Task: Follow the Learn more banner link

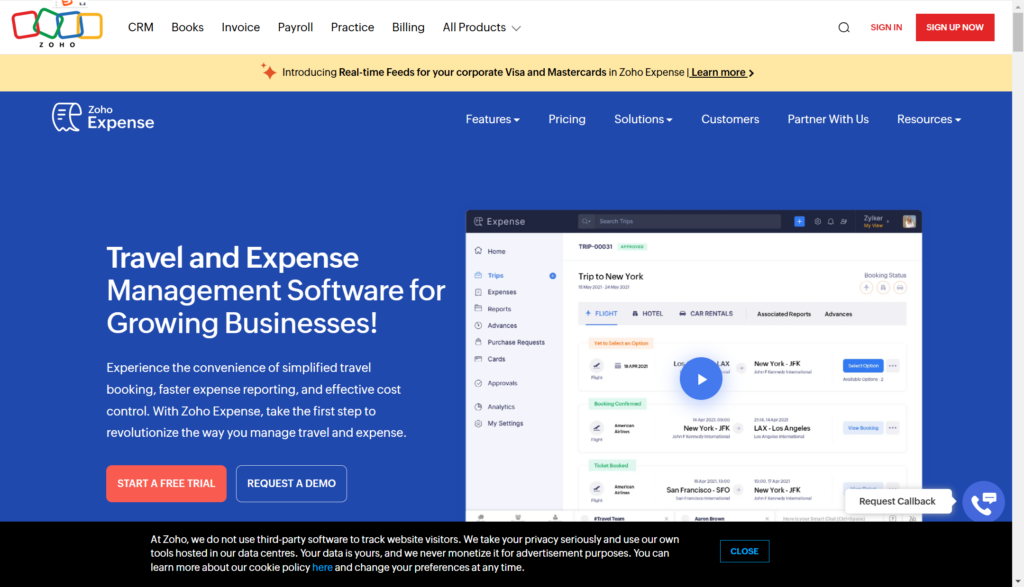Action: (x=722, y=72)
